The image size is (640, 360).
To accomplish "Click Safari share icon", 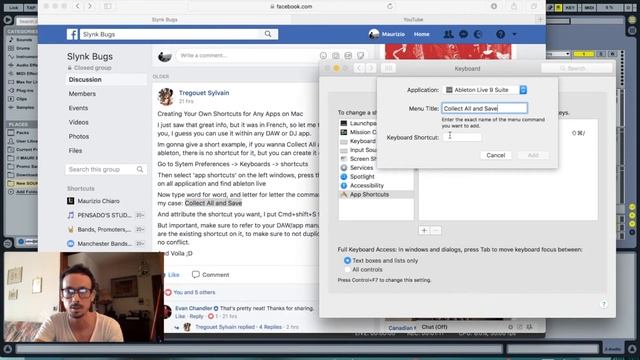I will coord(514,6).
